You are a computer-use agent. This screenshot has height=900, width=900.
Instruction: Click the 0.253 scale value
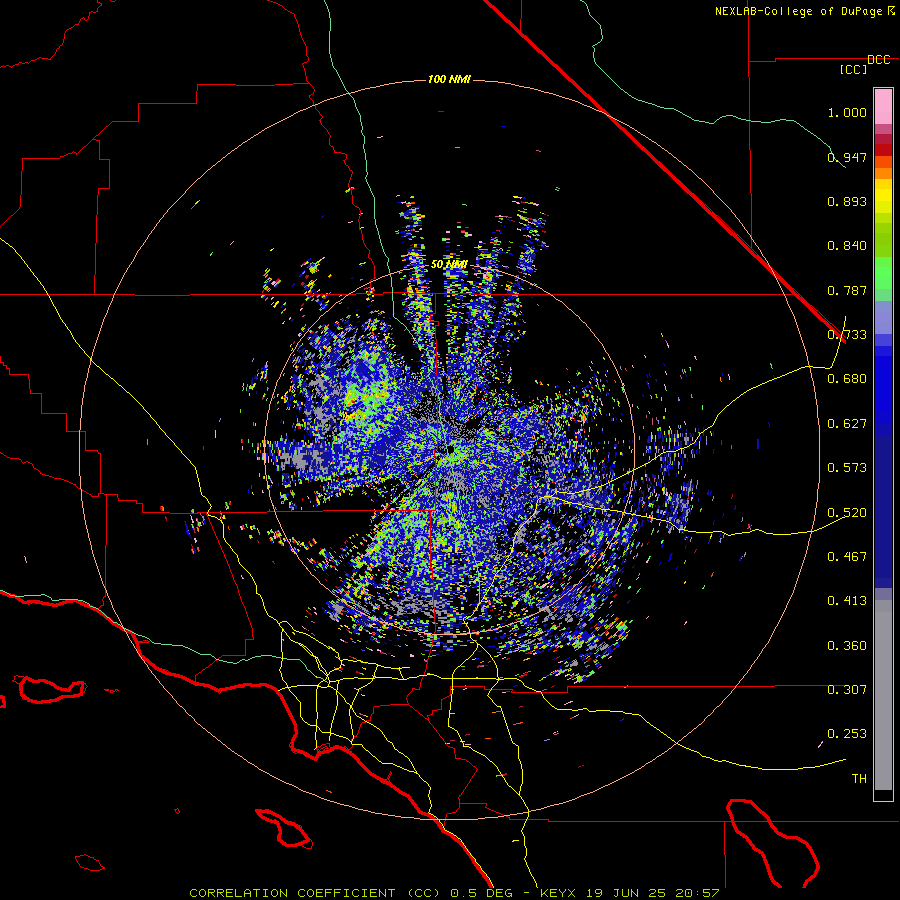coord(847,734)
